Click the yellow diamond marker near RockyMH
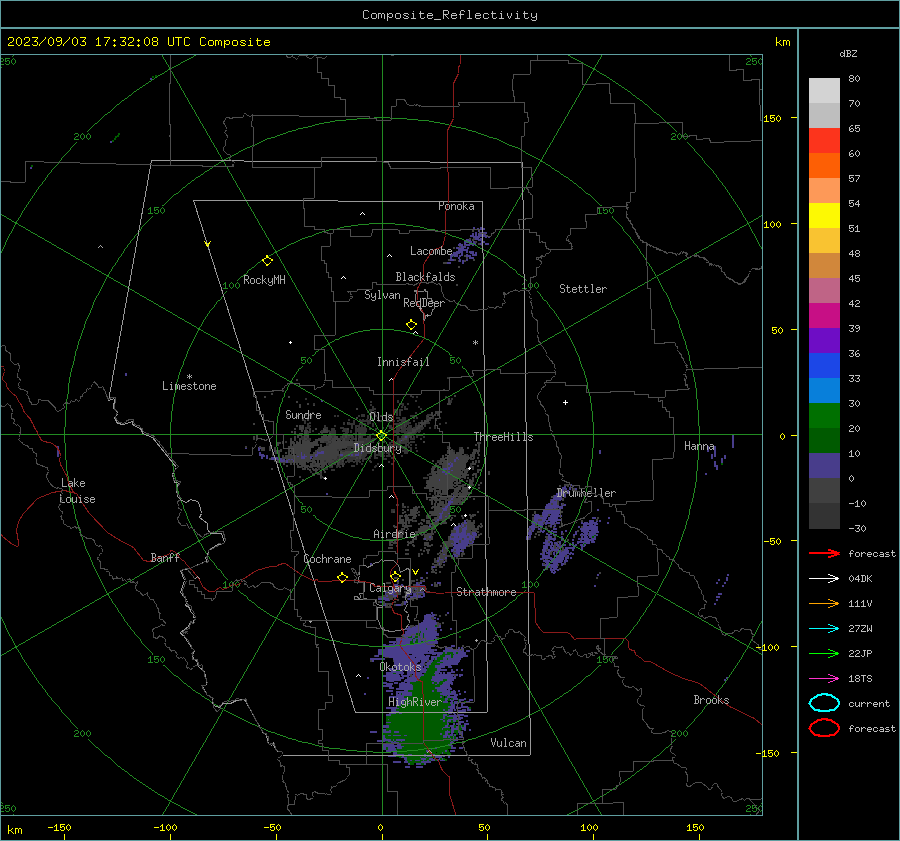 267,261
